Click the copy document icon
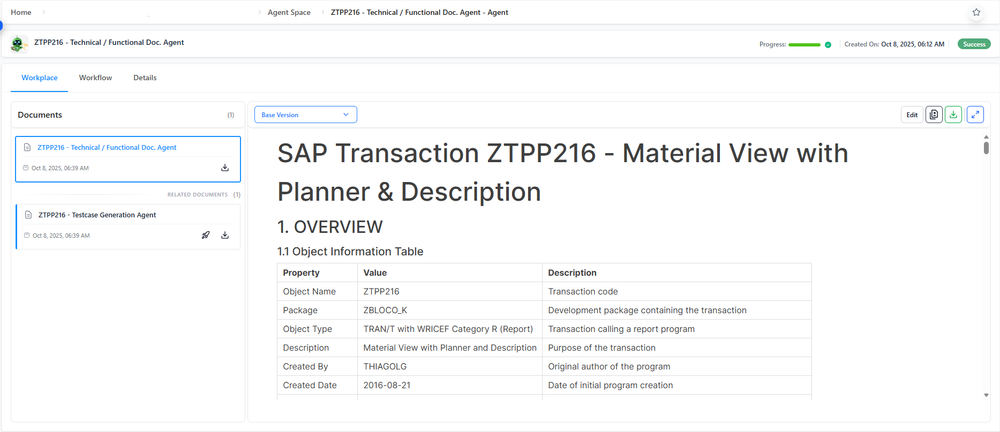The width and height of the screenshot is (1000, 432). (934, 115)
